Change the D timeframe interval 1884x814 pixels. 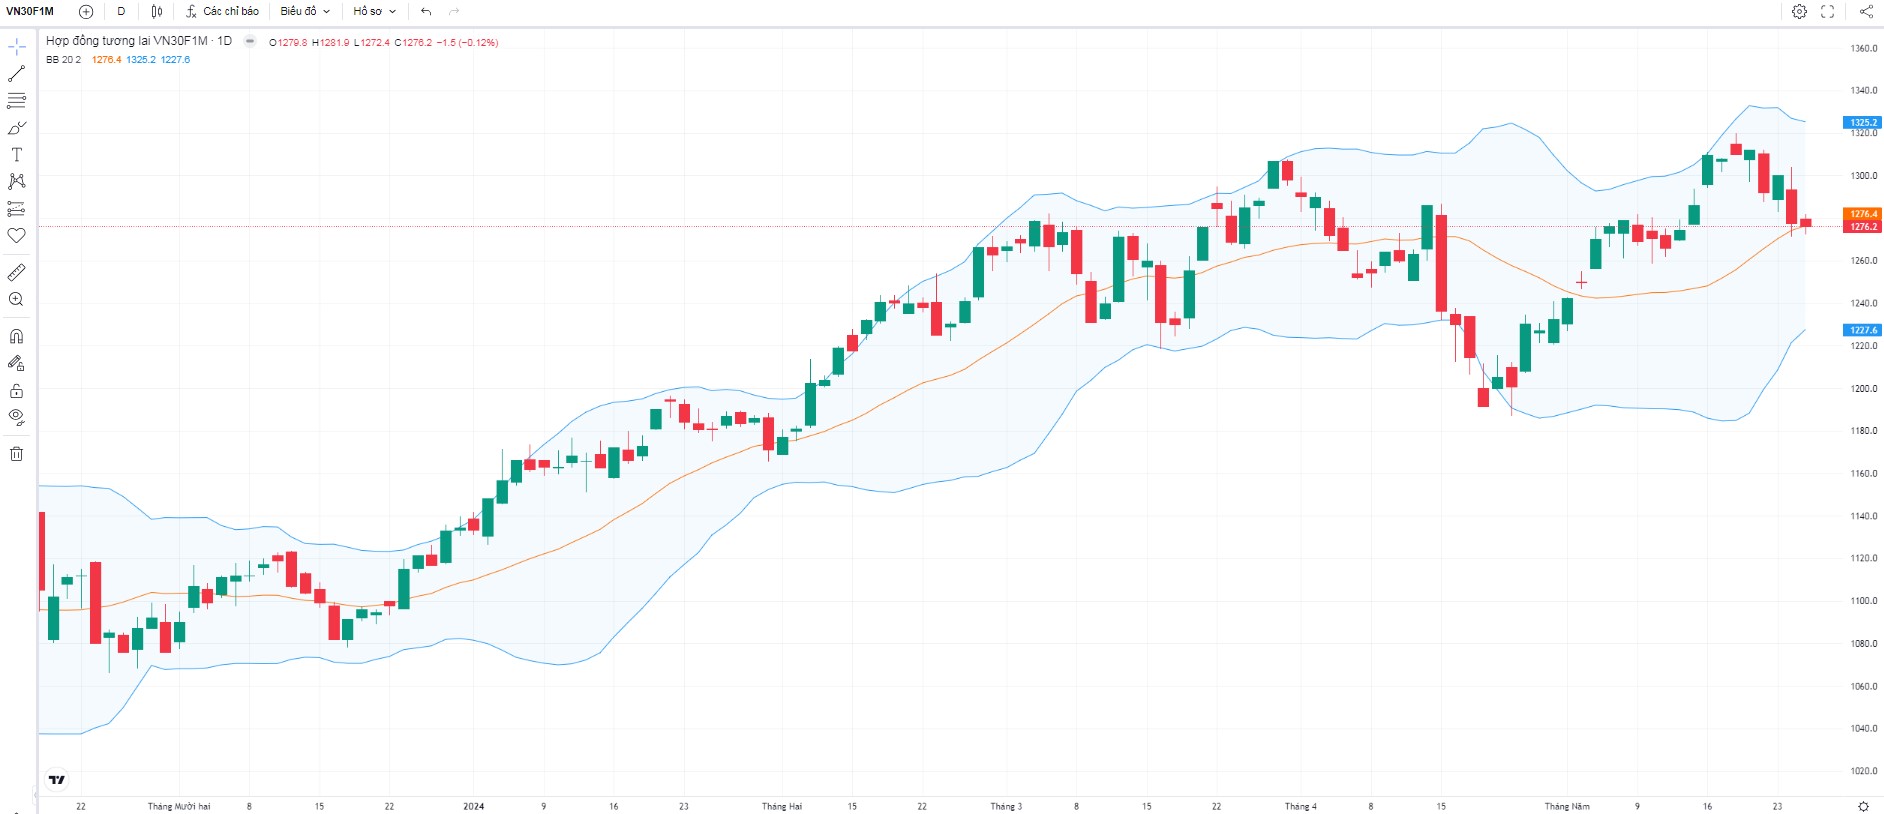pos(121,11)
